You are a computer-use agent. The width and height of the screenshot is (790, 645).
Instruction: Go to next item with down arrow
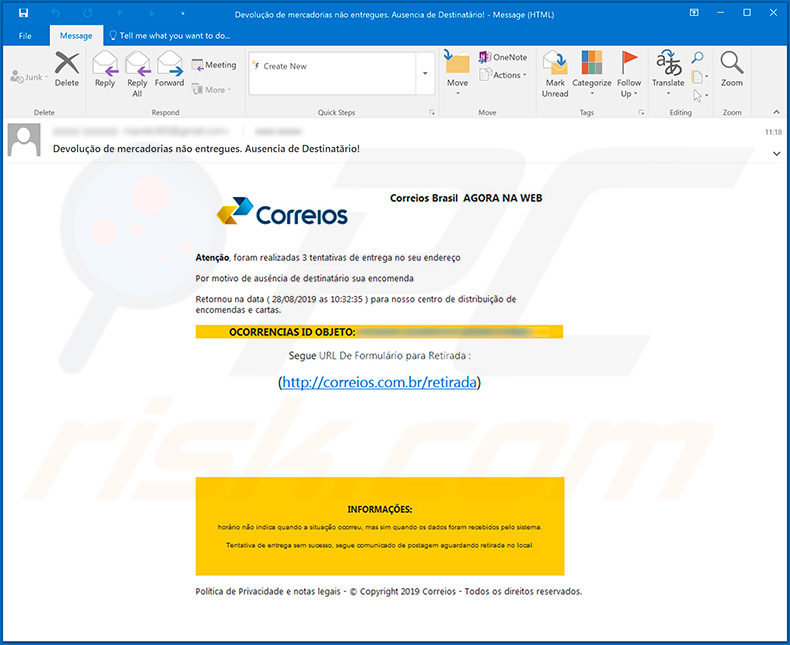(x=151, y=13)
